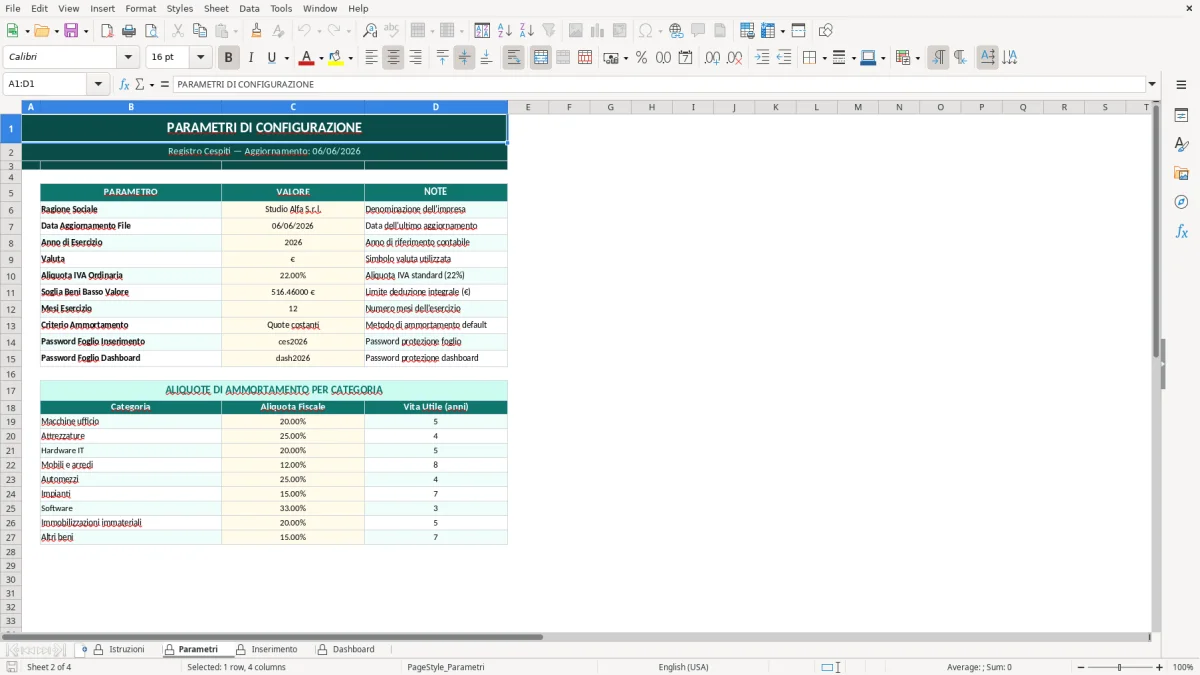Open sidebar Properties deck

(1181, 116)
